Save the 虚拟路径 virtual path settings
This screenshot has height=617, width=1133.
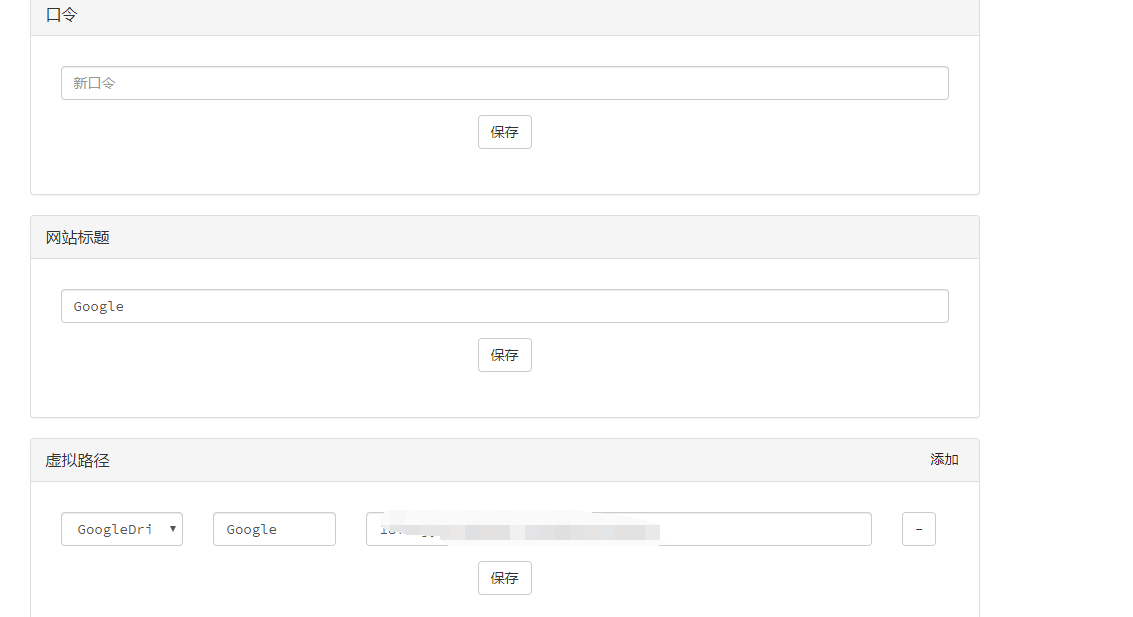[504, 578]
